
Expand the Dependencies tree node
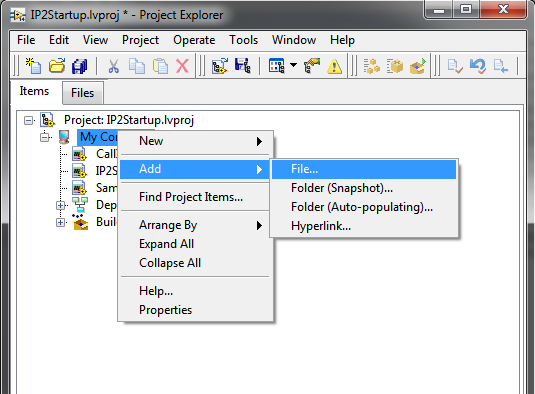60,205
